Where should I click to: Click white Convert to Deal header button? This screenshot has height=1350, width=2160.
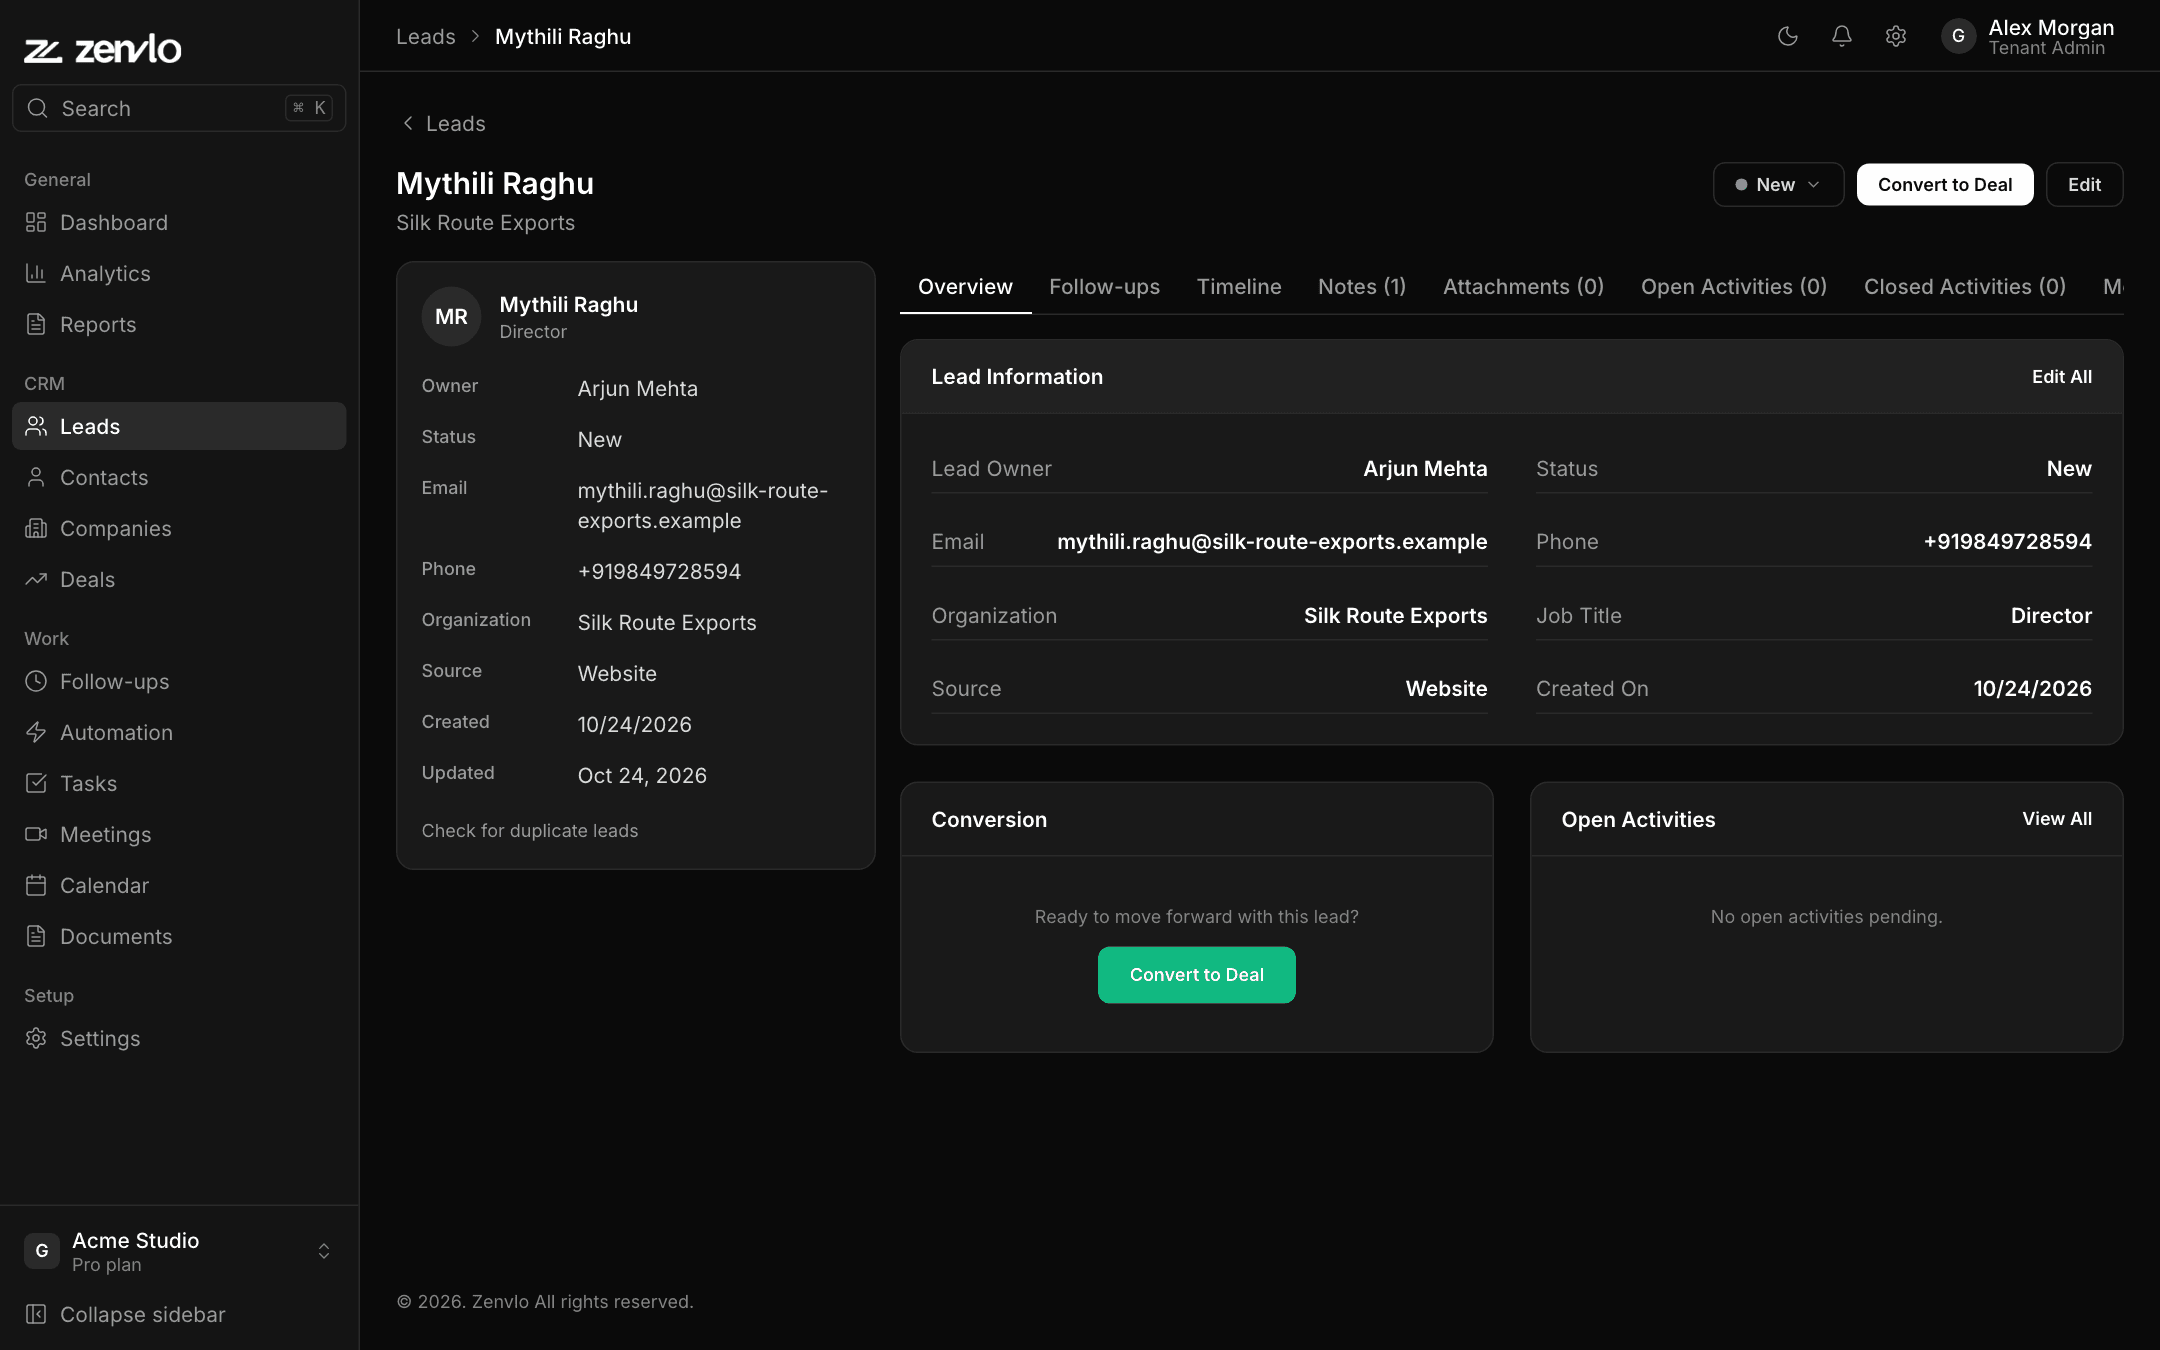1945,184
